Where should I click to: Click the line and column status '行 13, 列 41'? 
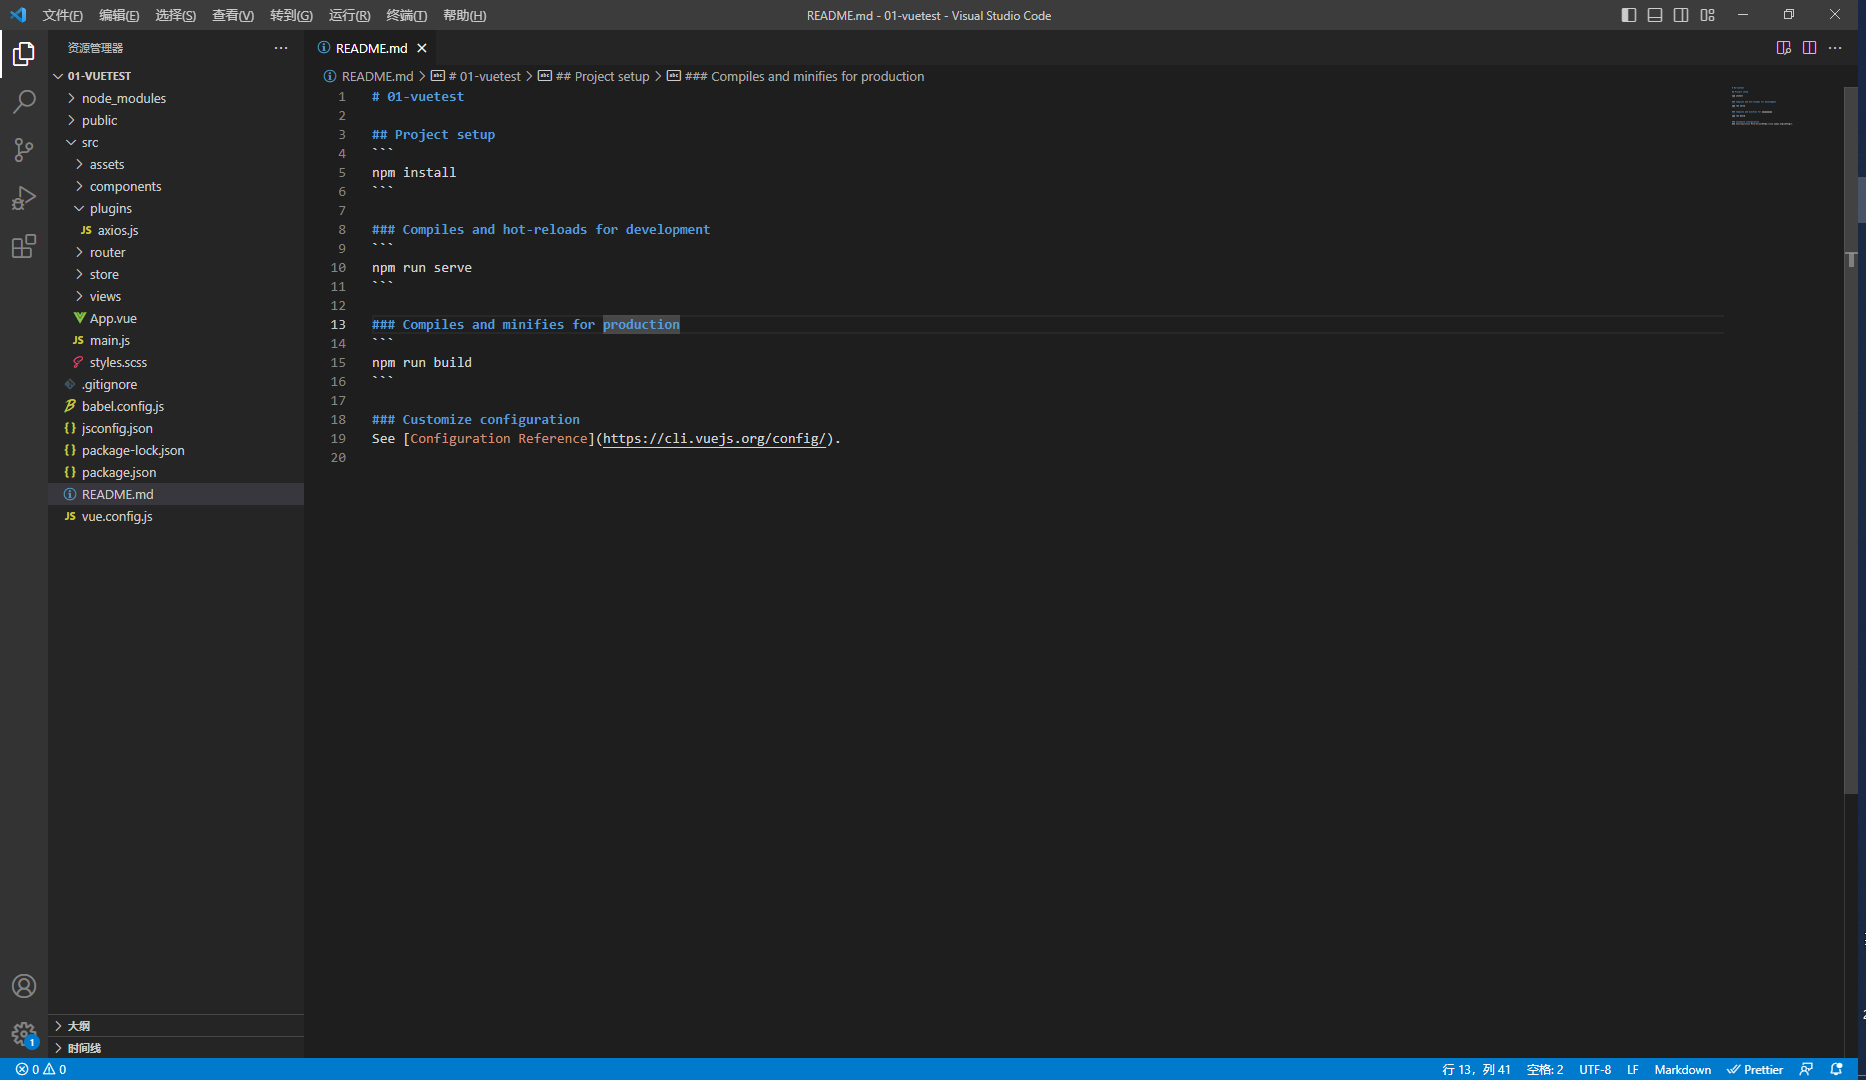tap(1476, 1069)
